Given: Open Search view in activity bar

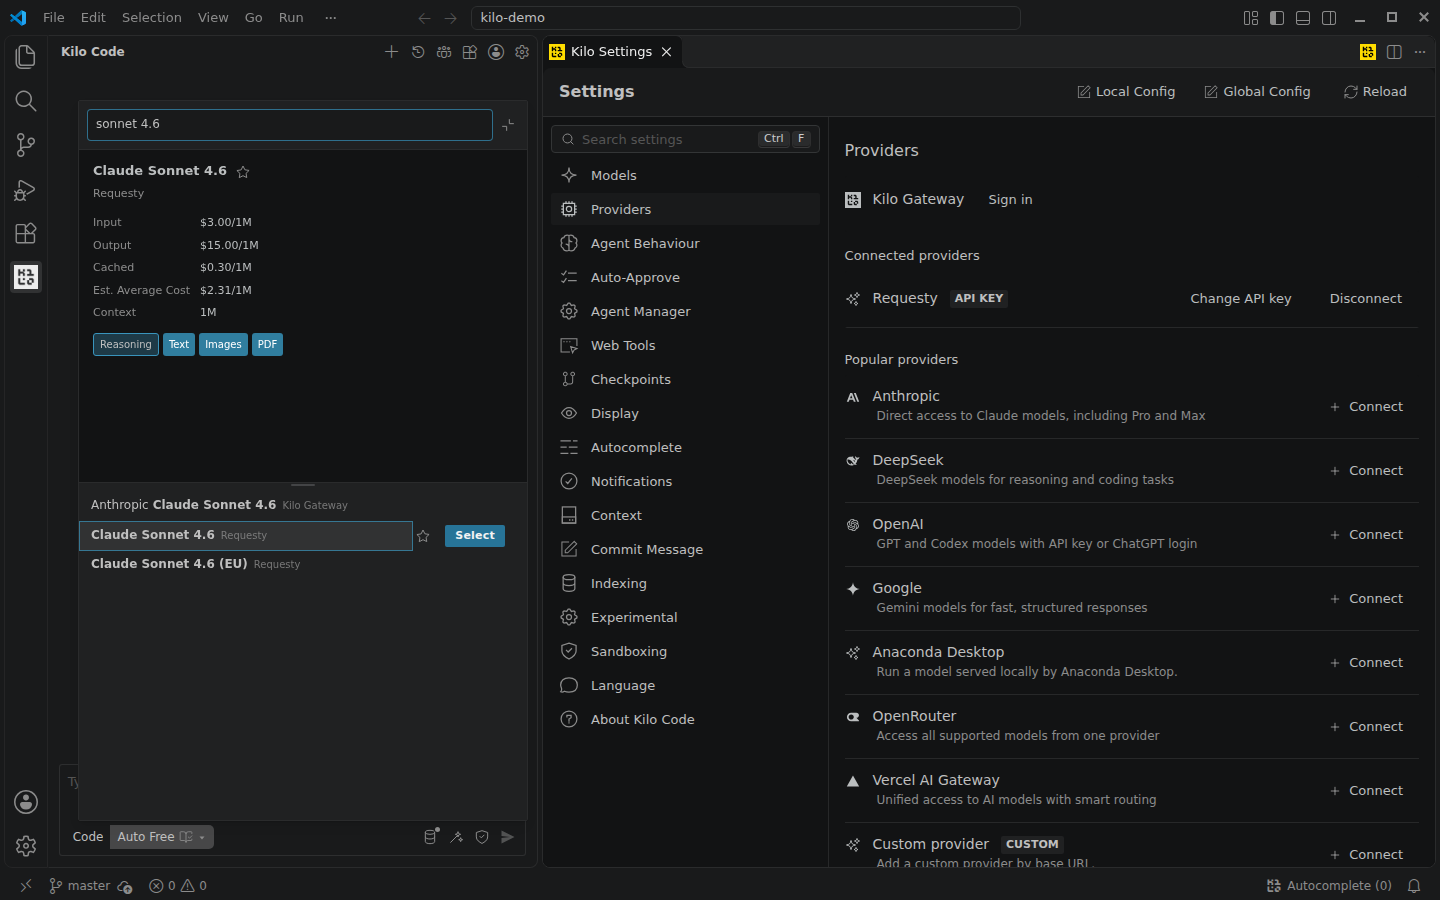Looking at the screenshot, I should pos(26,101).
